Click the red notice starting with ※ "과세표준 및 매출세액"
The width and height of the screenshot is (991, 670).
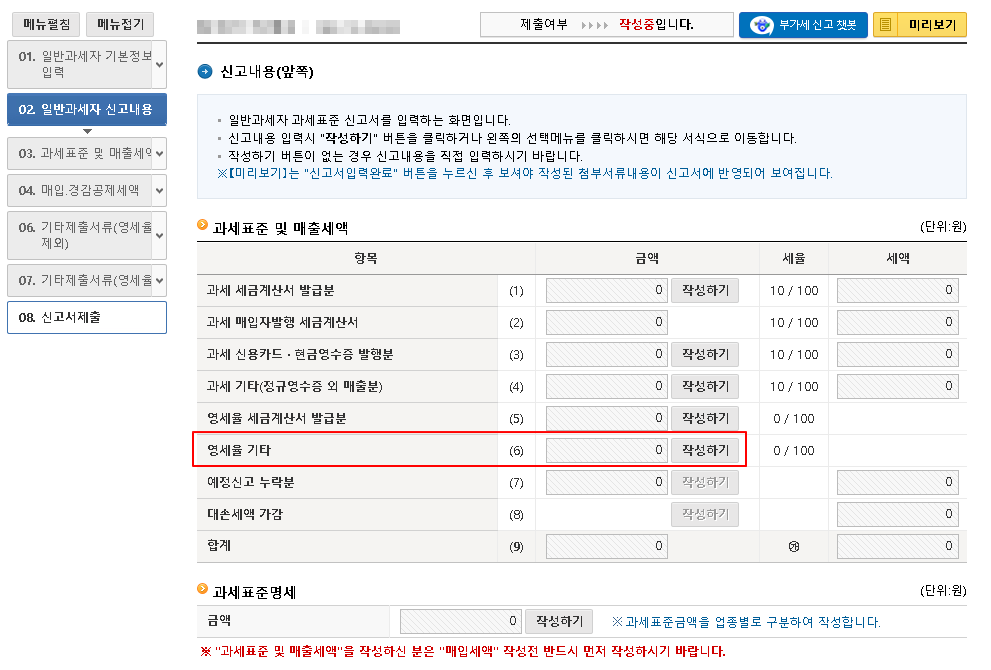pos(463,651)
